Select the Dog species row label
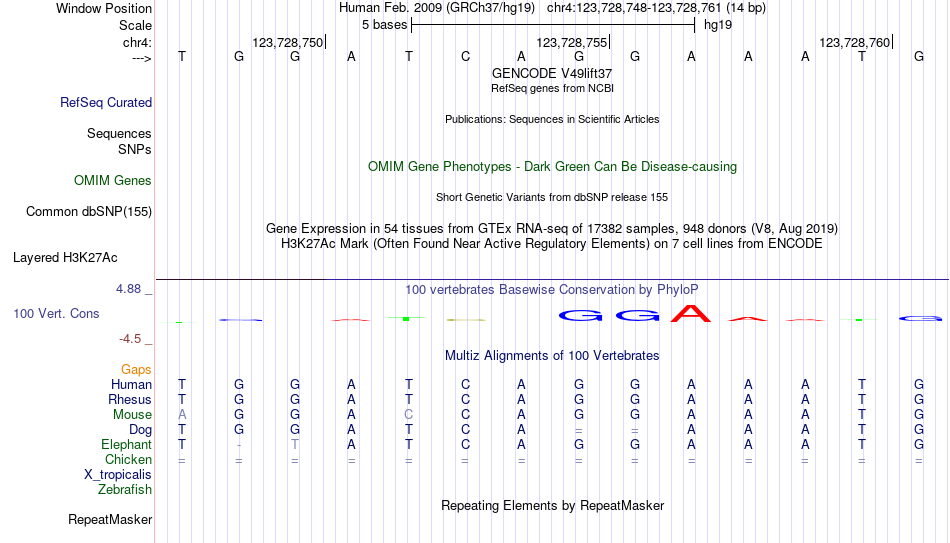The height and width of the screenshot is (543, 950). (140, 430)
